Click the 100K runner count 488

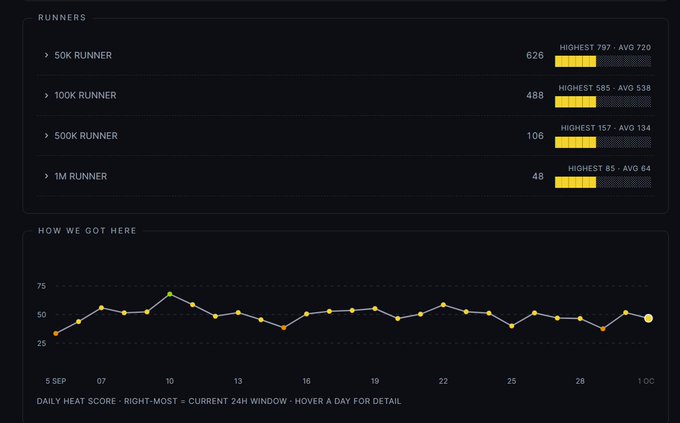click(535, 95)
